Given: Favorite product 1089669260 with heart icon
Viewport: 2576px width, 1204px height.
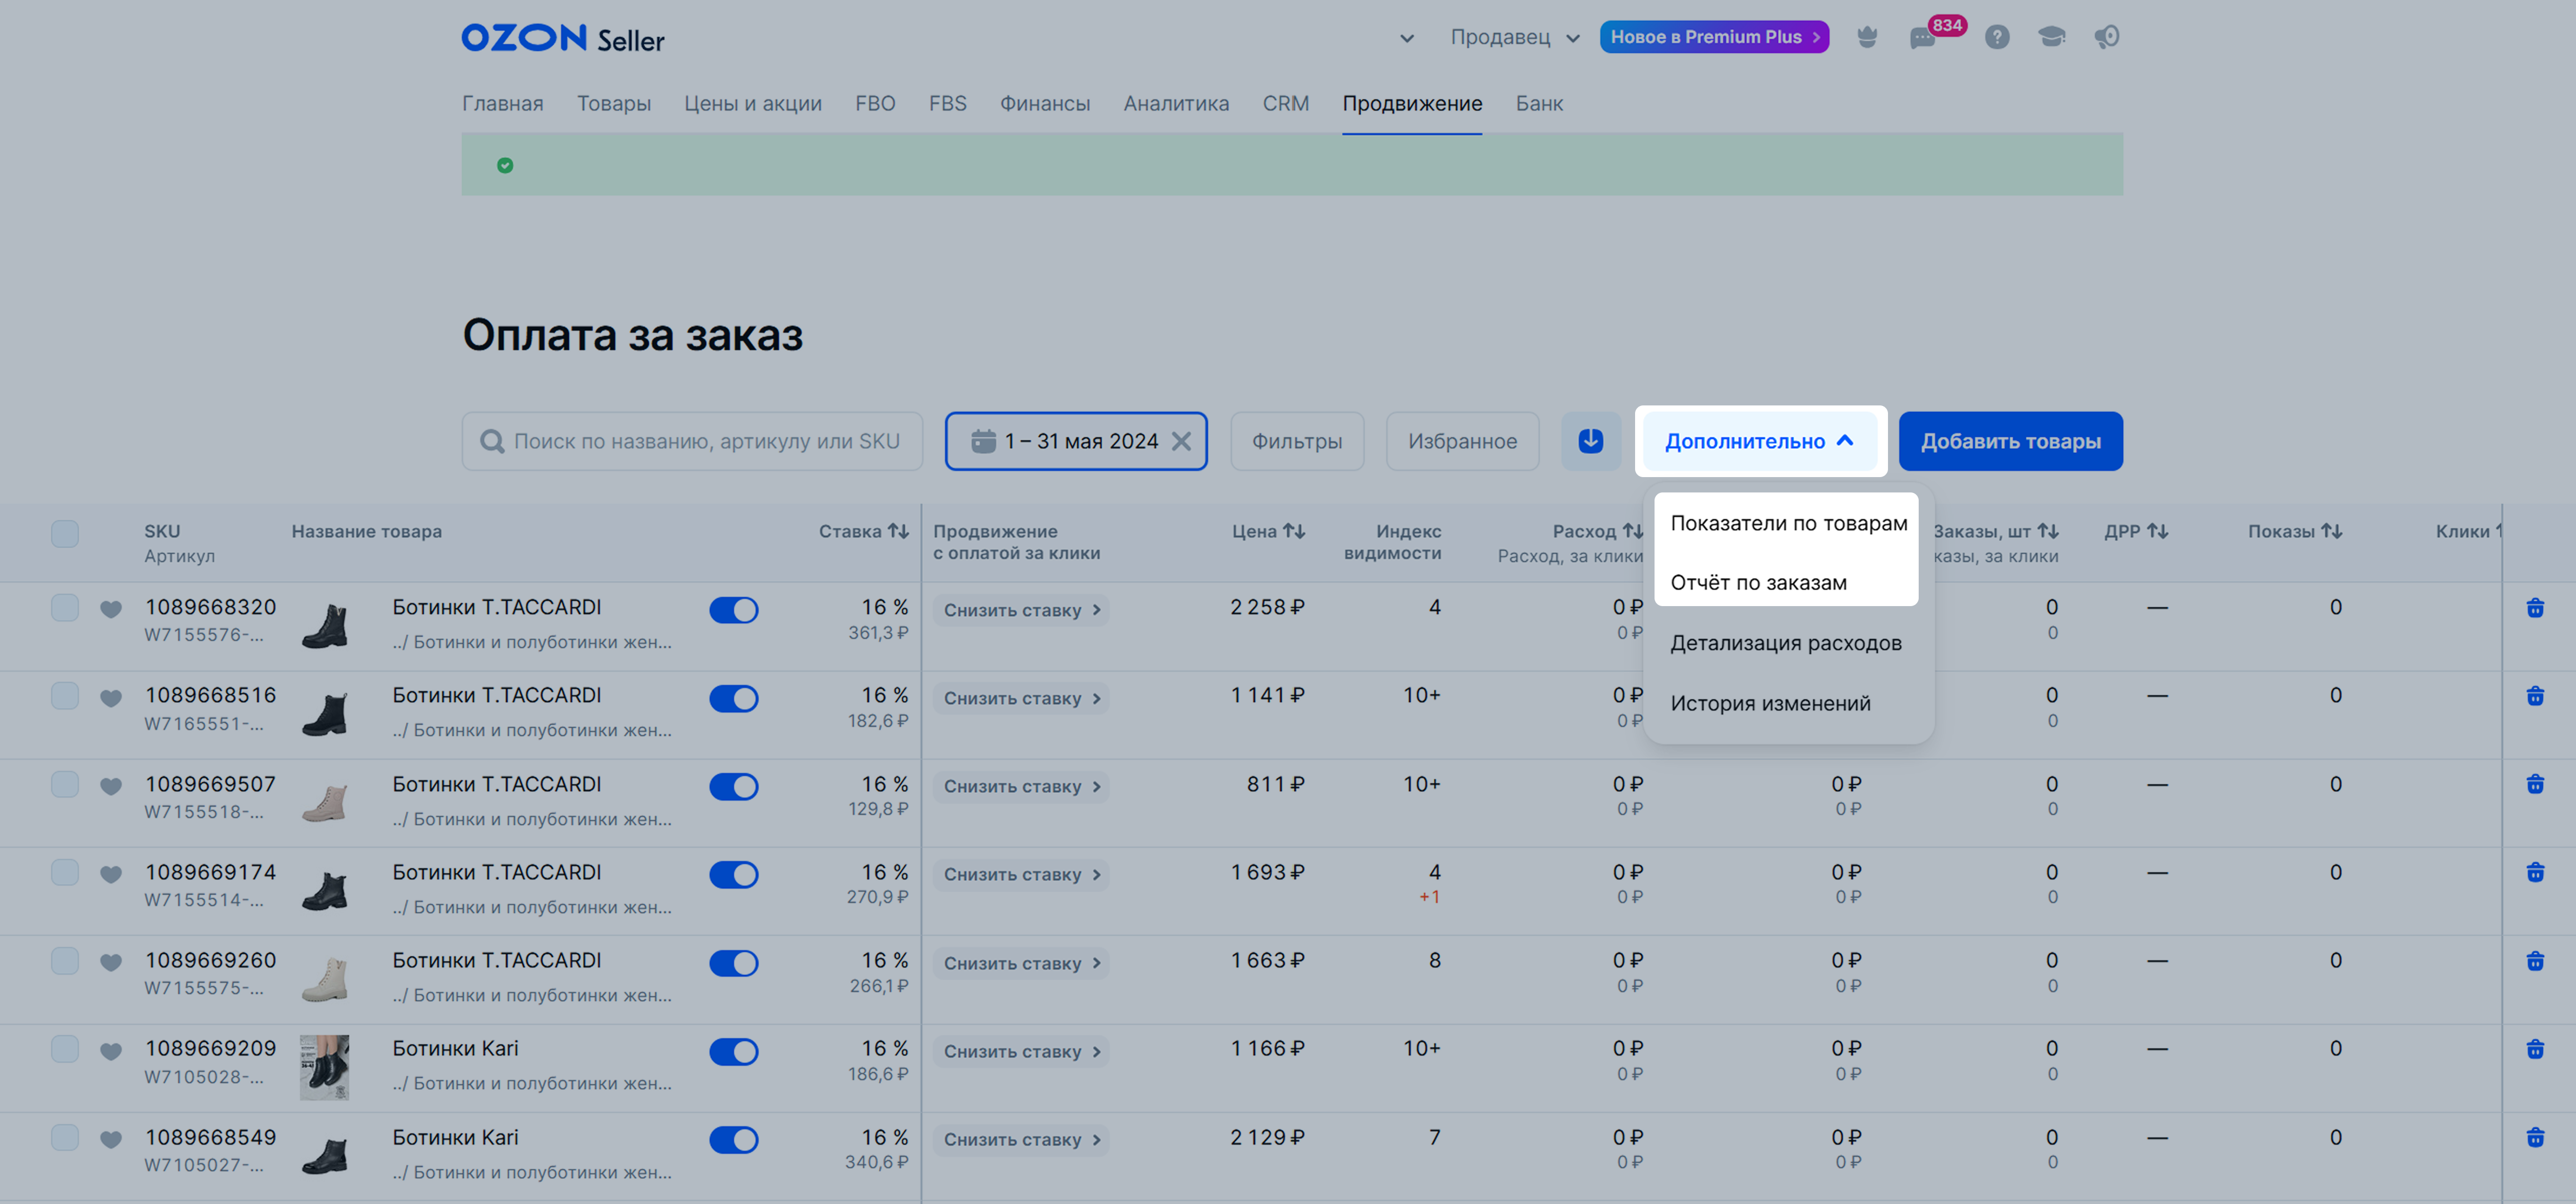Looking at the screenshot, I should (x=111, y=962).
